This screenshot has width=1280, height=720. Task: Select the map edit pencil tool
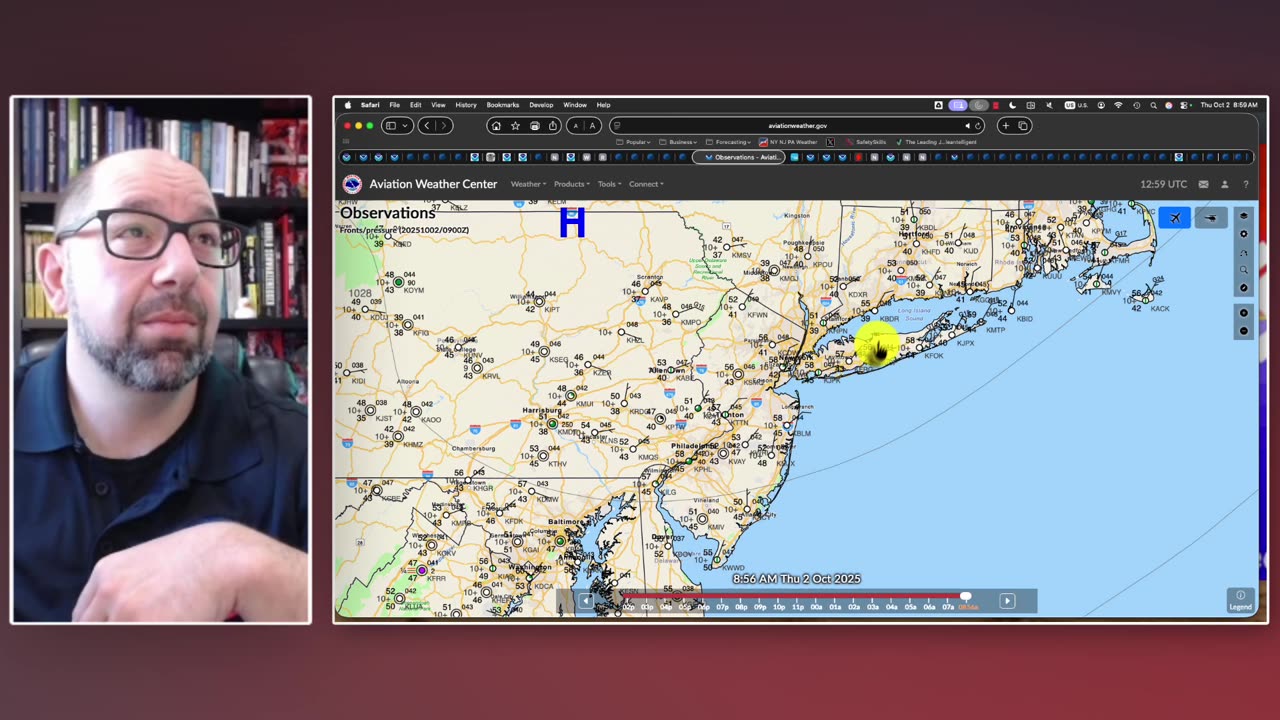coord(1244,288)
